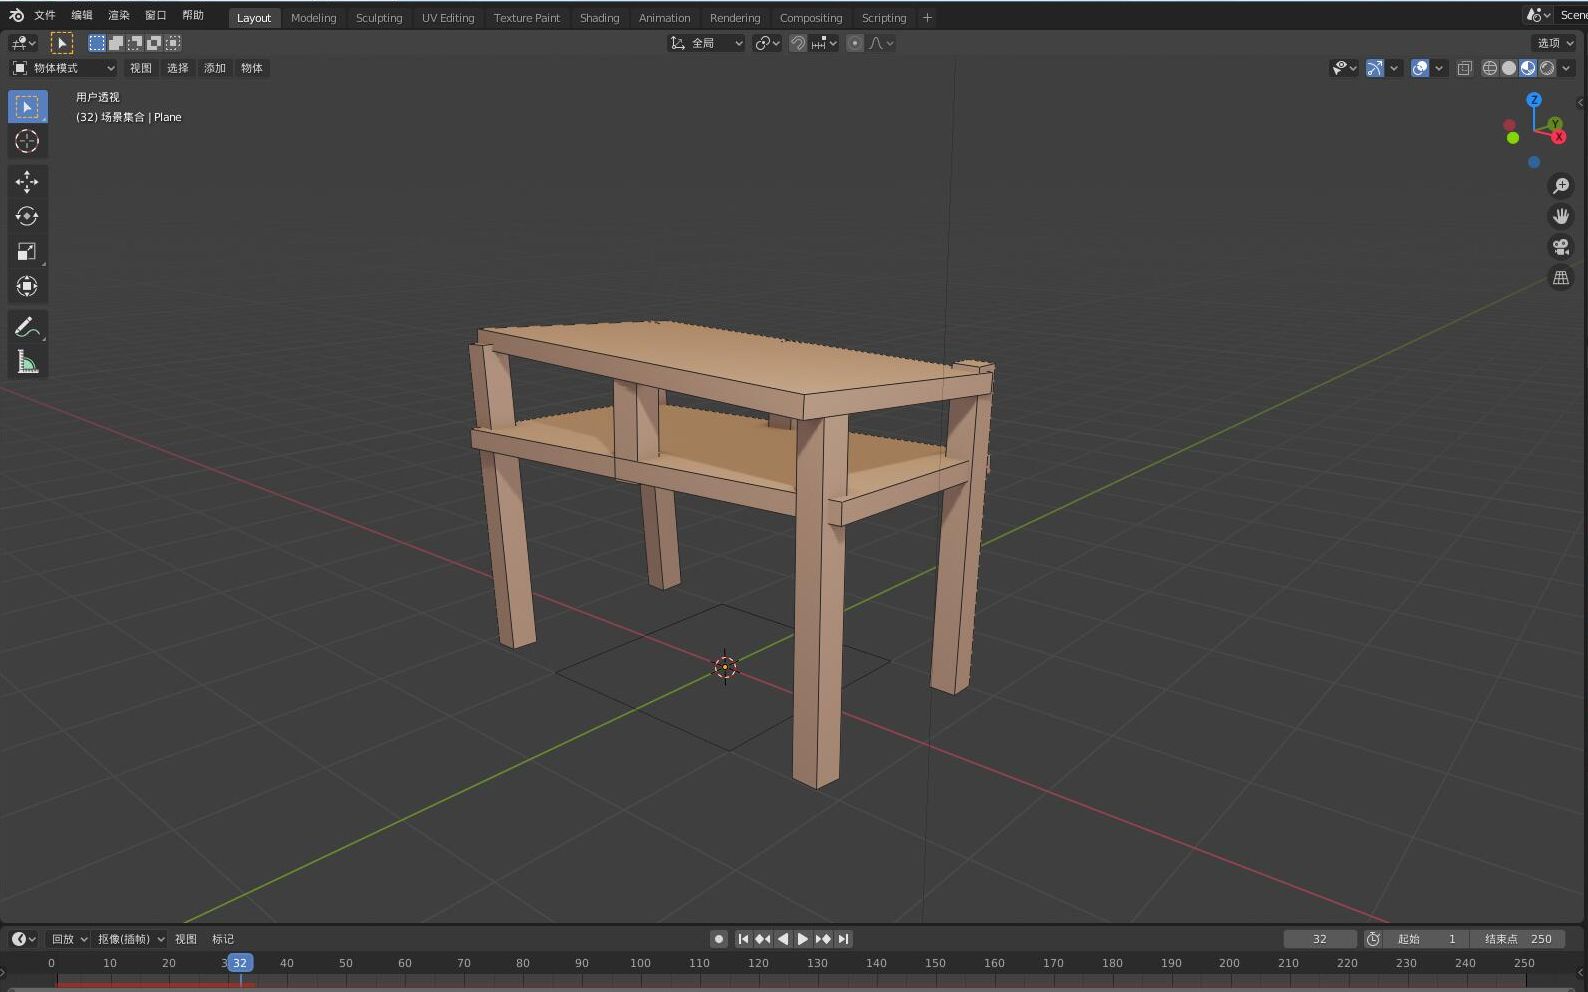The height and width of the screenshot is (992, 1588).
Task: Open the transform orientation dropdown
Action: 706,43
